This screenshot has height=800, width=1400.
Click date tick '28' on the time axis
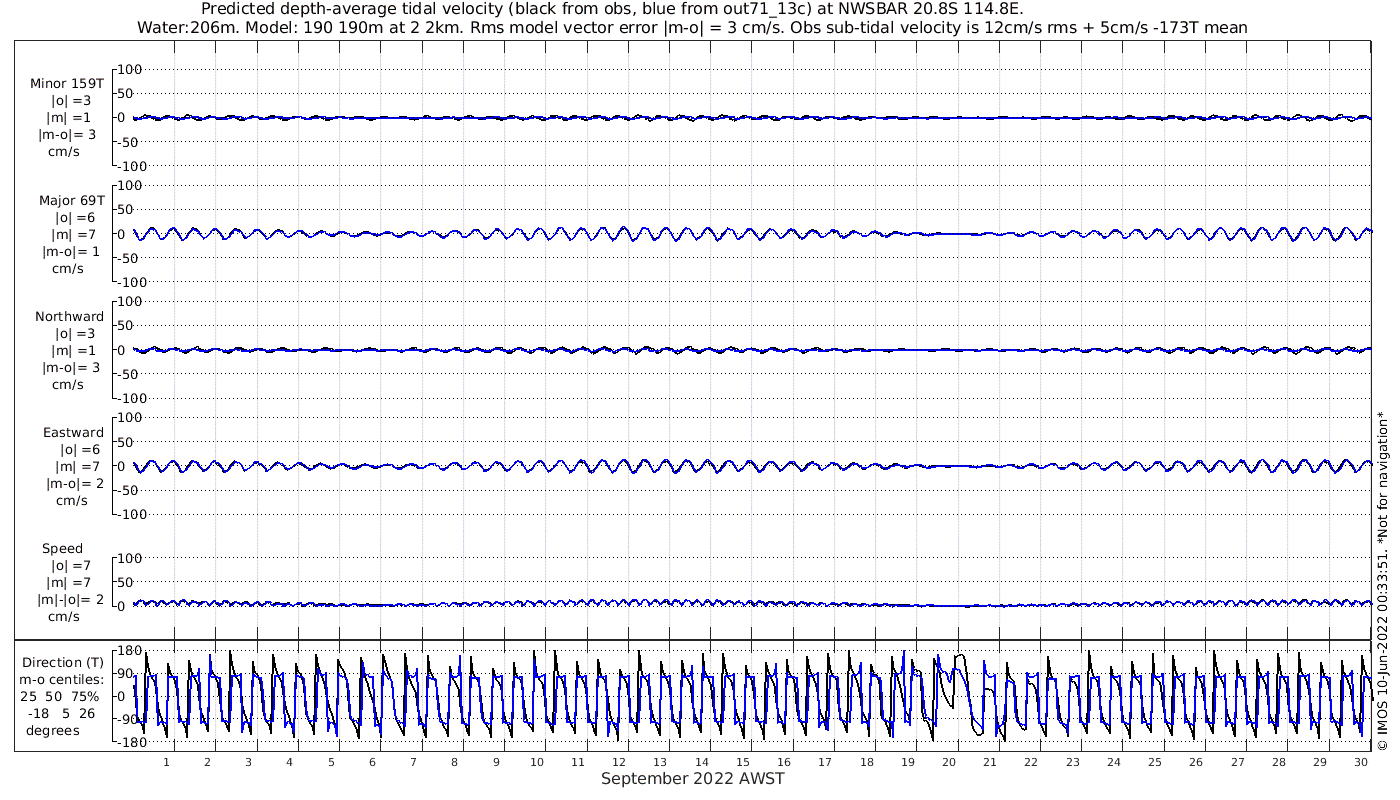pyautogui.click(x=1279, y=762)
